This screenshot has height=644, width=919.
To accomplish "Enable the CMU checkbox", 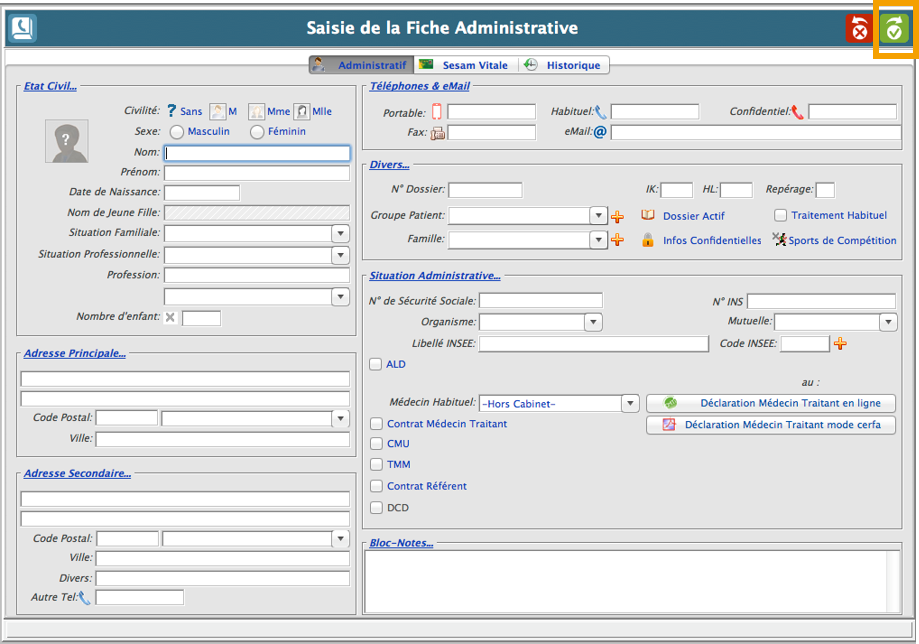I will tap(377, 444).
